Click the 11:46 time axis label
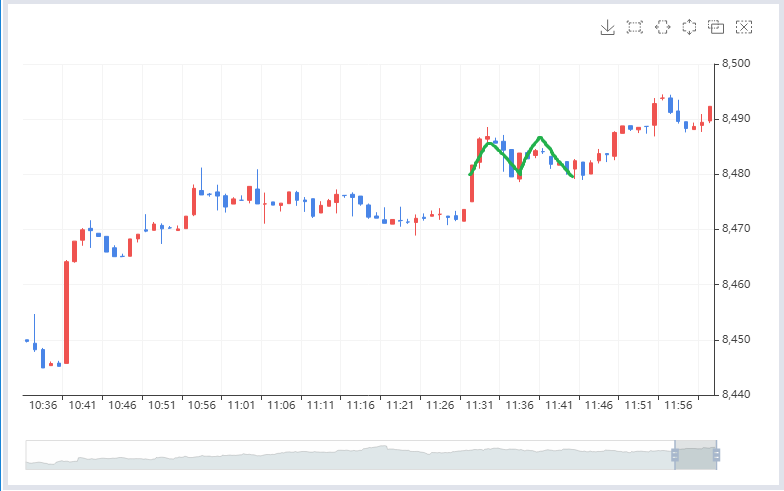 click(x=598, y=406)
